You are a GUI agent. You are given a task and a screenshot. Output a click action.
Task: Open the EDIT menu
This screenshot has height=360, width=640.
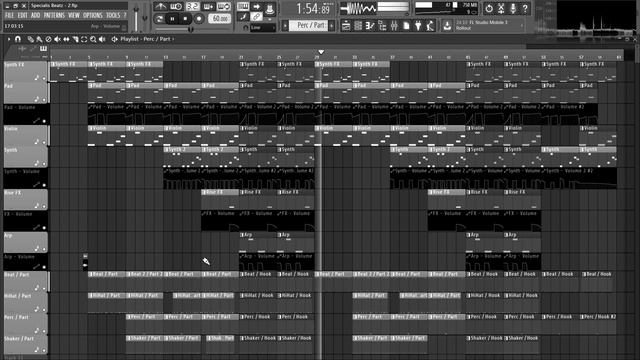(22, 16)
